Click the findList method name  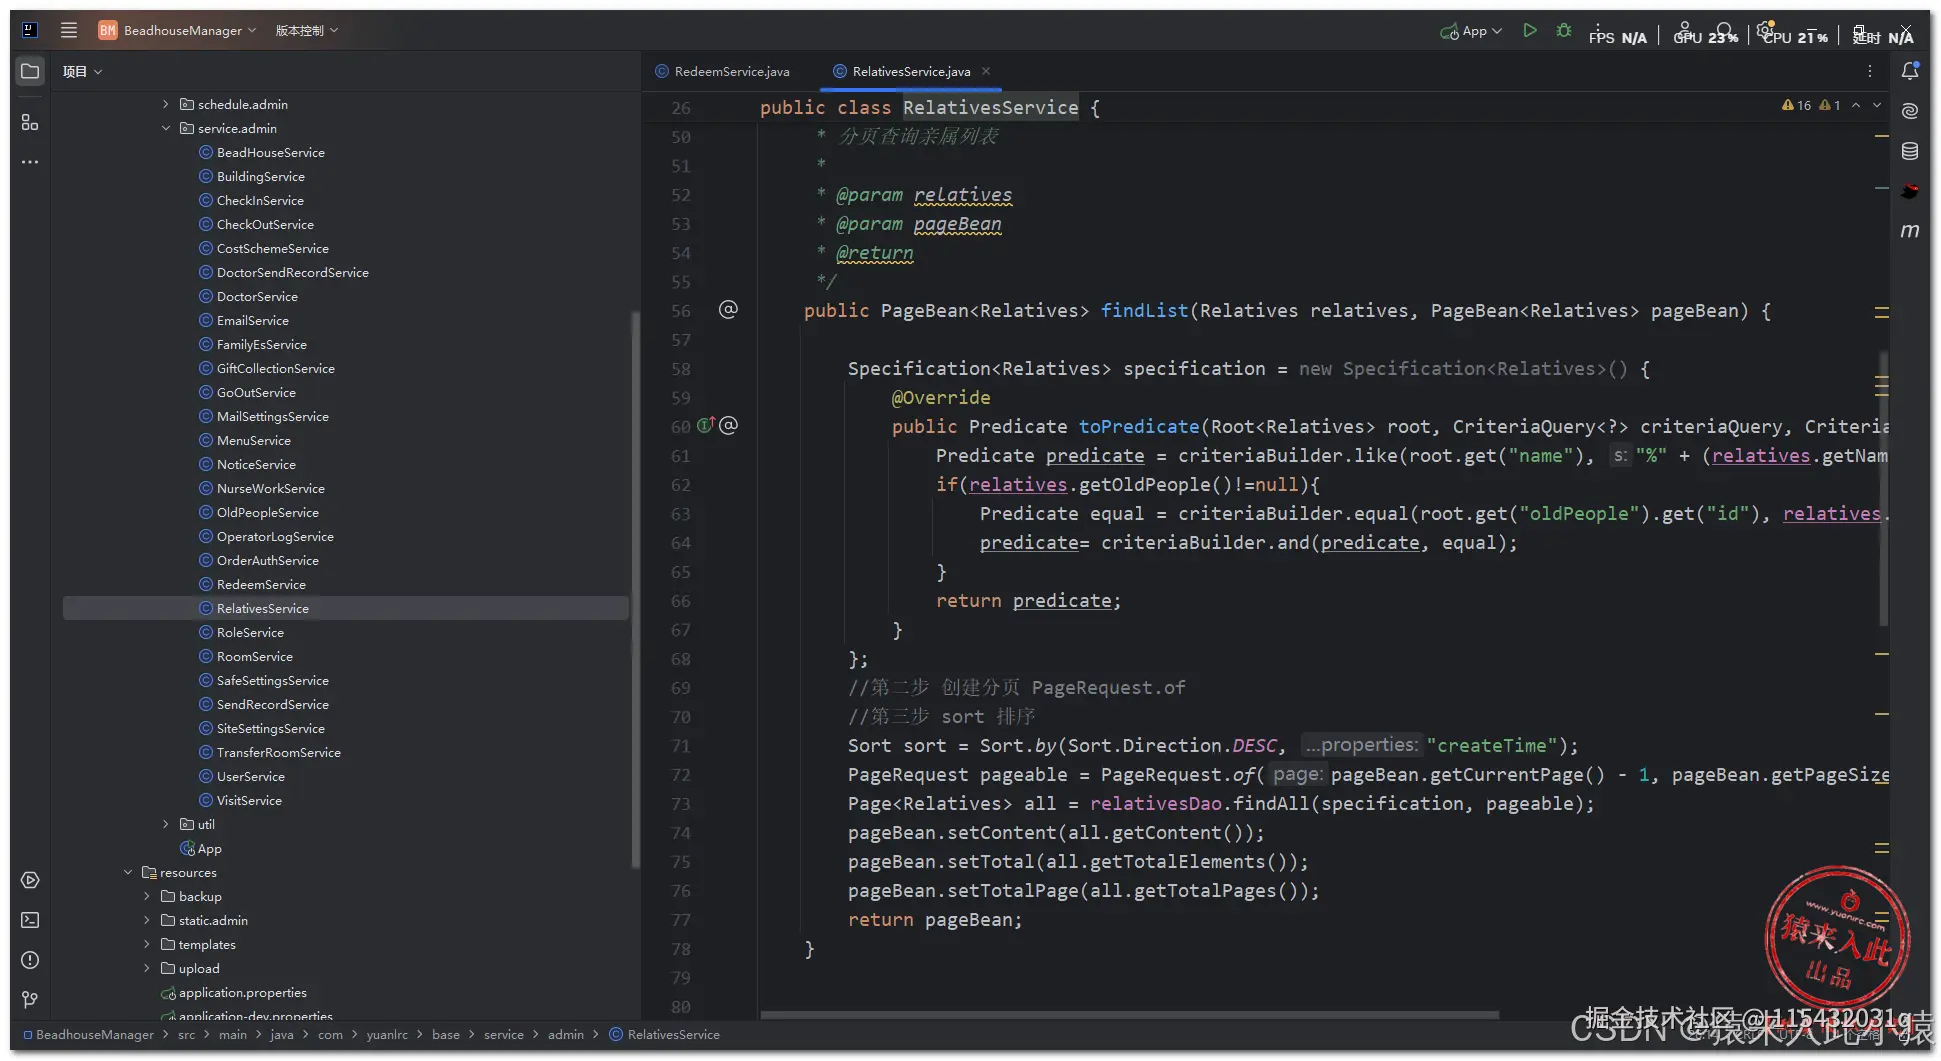[x=1144, y=311]
